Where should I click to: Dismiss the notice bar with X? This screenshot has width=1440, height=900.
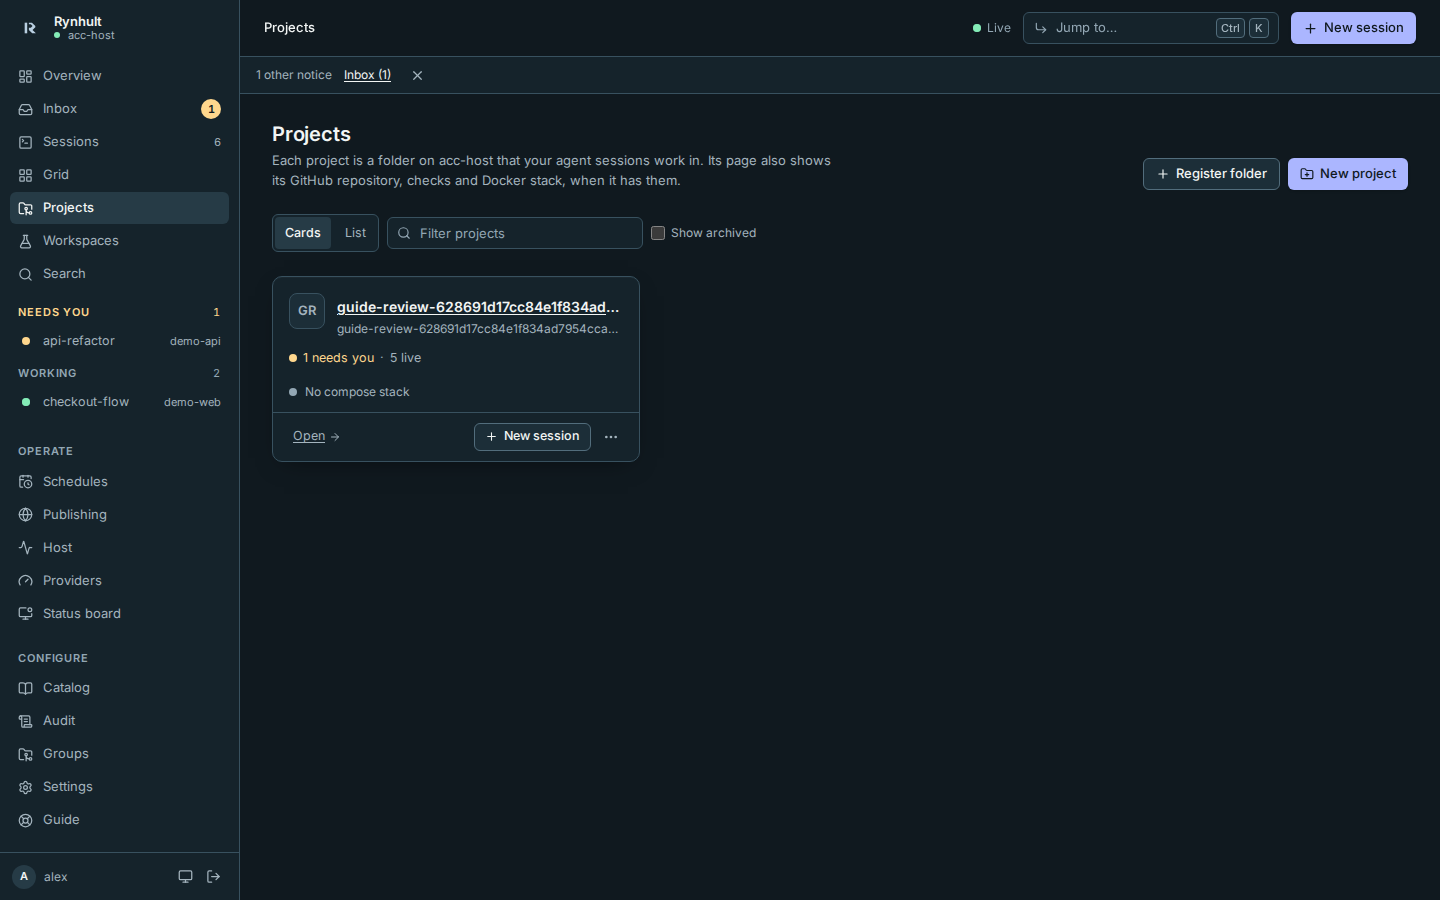tap(418, 76)
